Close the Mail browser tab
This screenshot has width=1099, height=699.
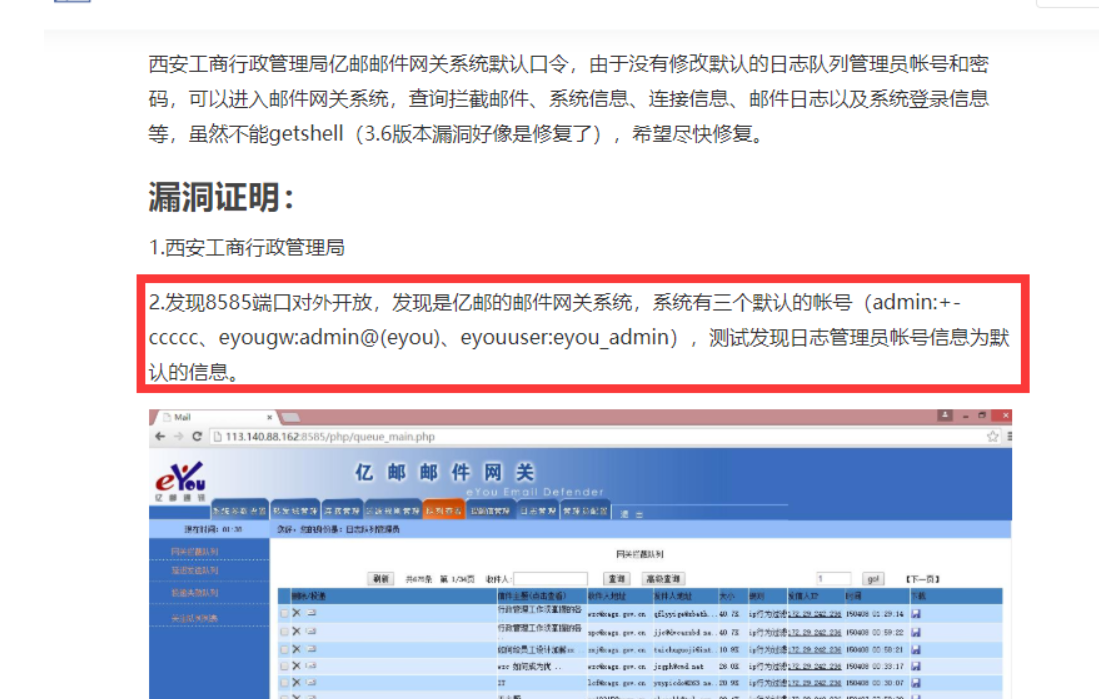pos(269,417)
